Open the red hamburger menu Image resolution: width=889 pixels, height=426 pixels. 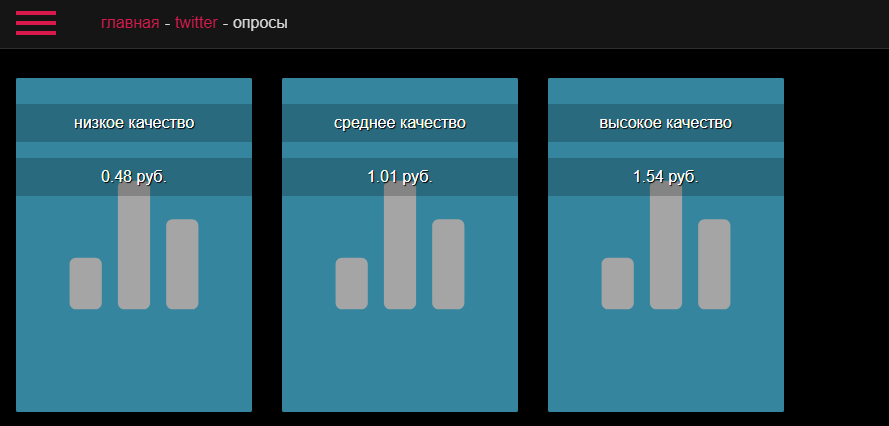coord(36,23)
